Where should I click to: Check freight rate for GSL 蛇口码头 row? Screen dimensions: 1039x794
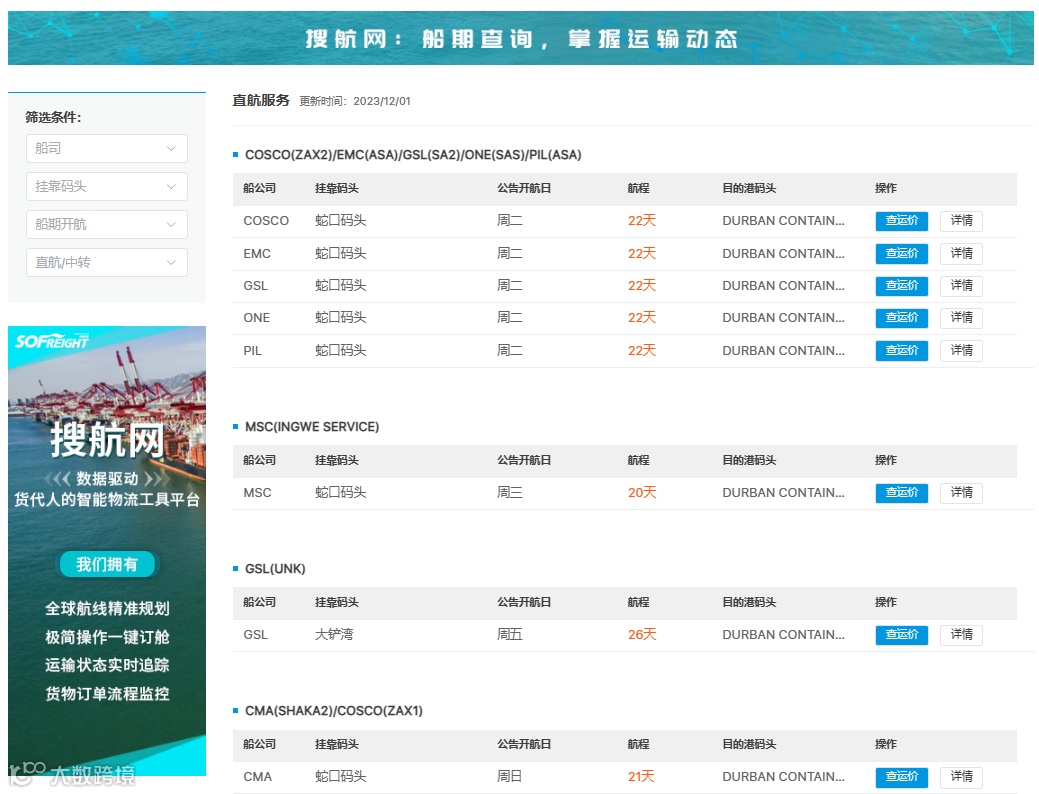point(901,286)
